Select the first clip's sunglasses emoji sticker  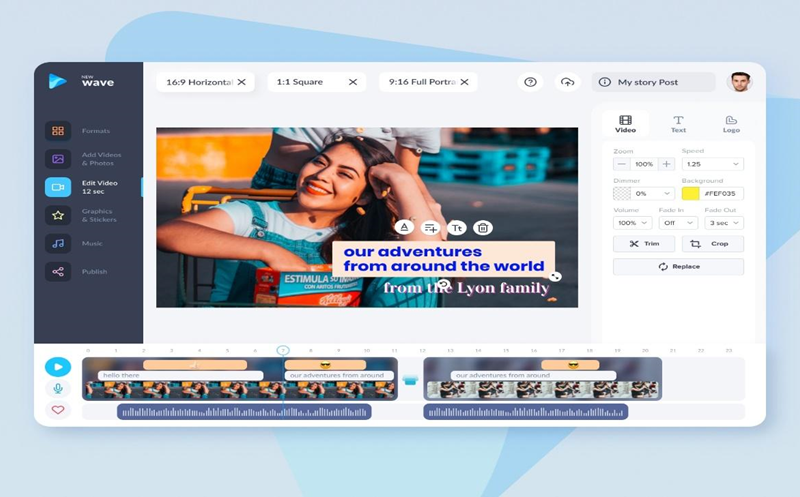325,365
